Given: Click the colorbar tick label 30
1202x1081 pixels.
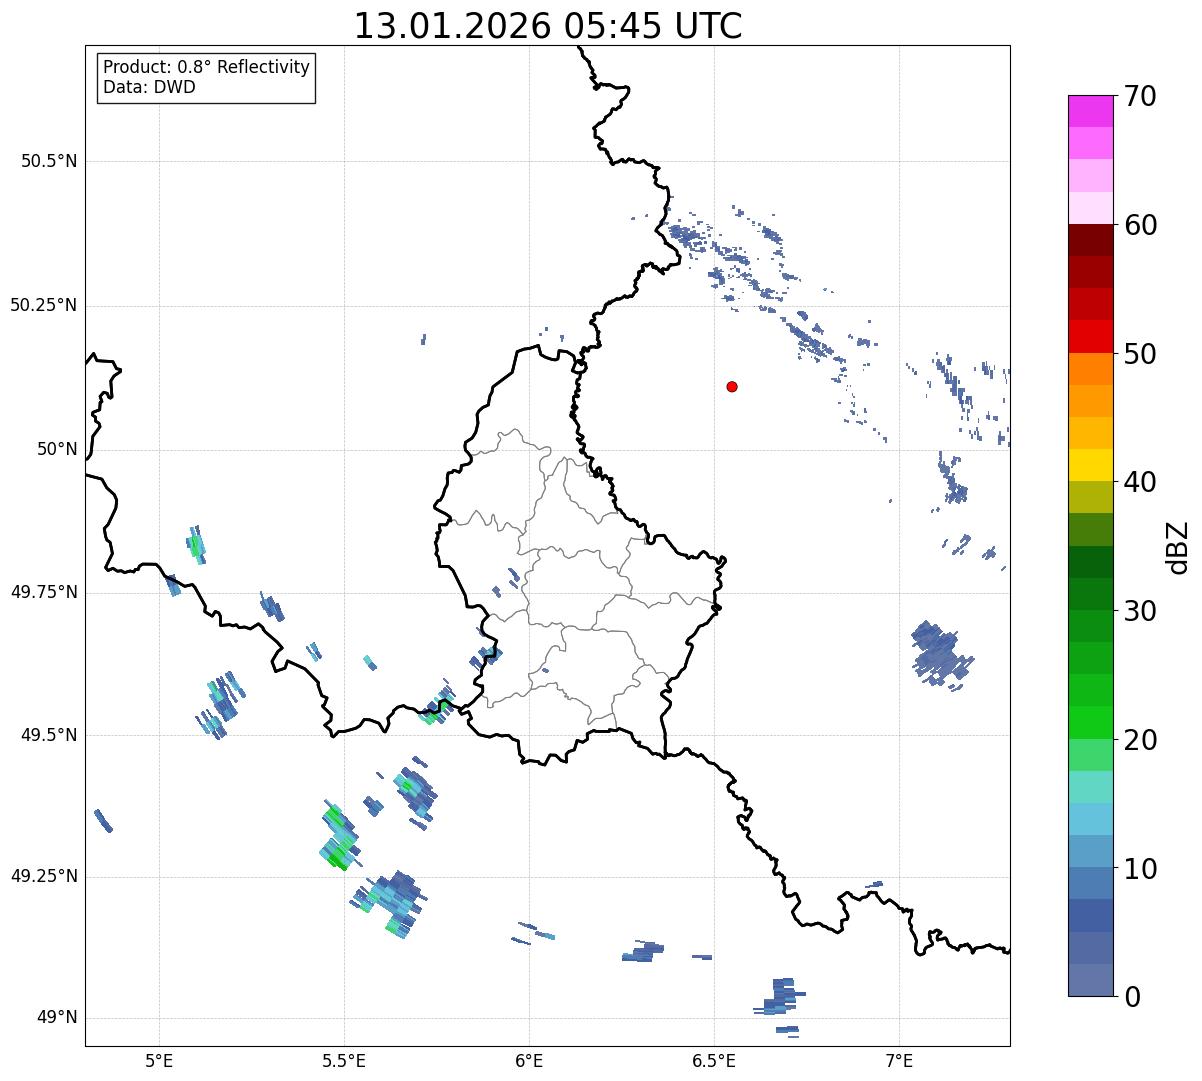Looking at the screenshot, I should (1140, 611).
